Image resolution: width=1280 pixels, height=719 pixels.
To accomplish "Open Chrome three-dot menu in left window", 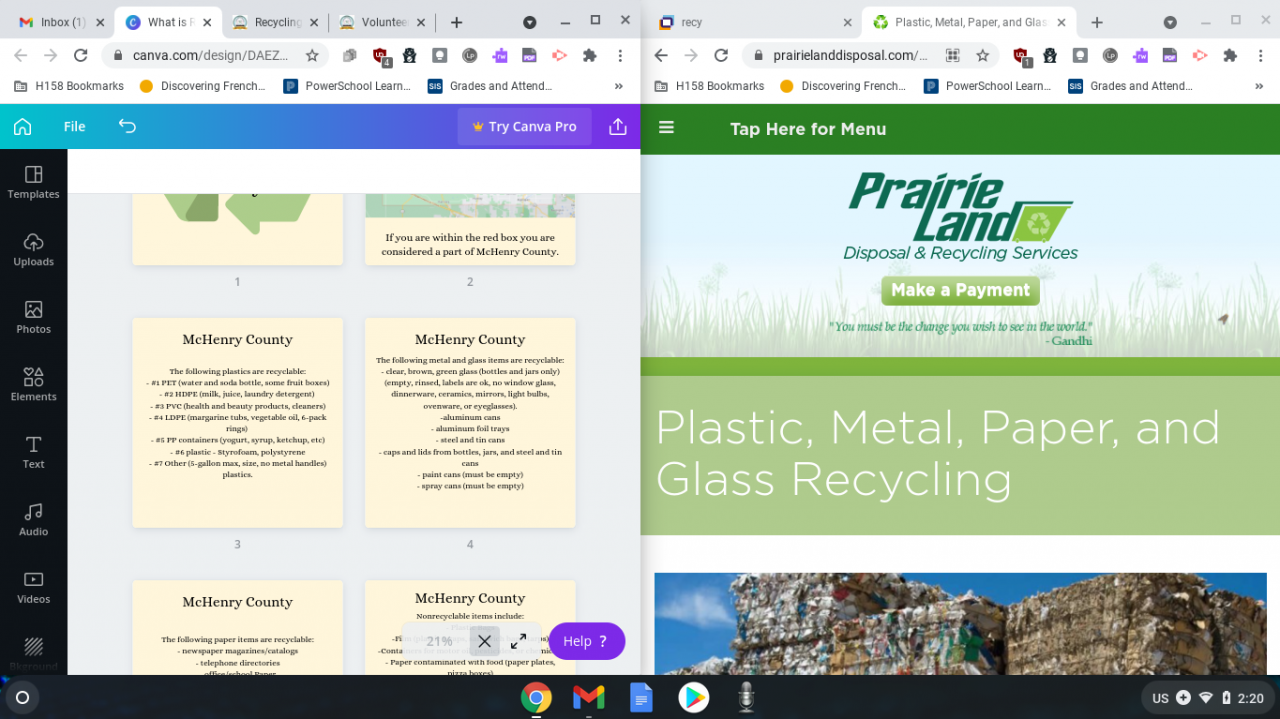I will (x=620, y=56).
